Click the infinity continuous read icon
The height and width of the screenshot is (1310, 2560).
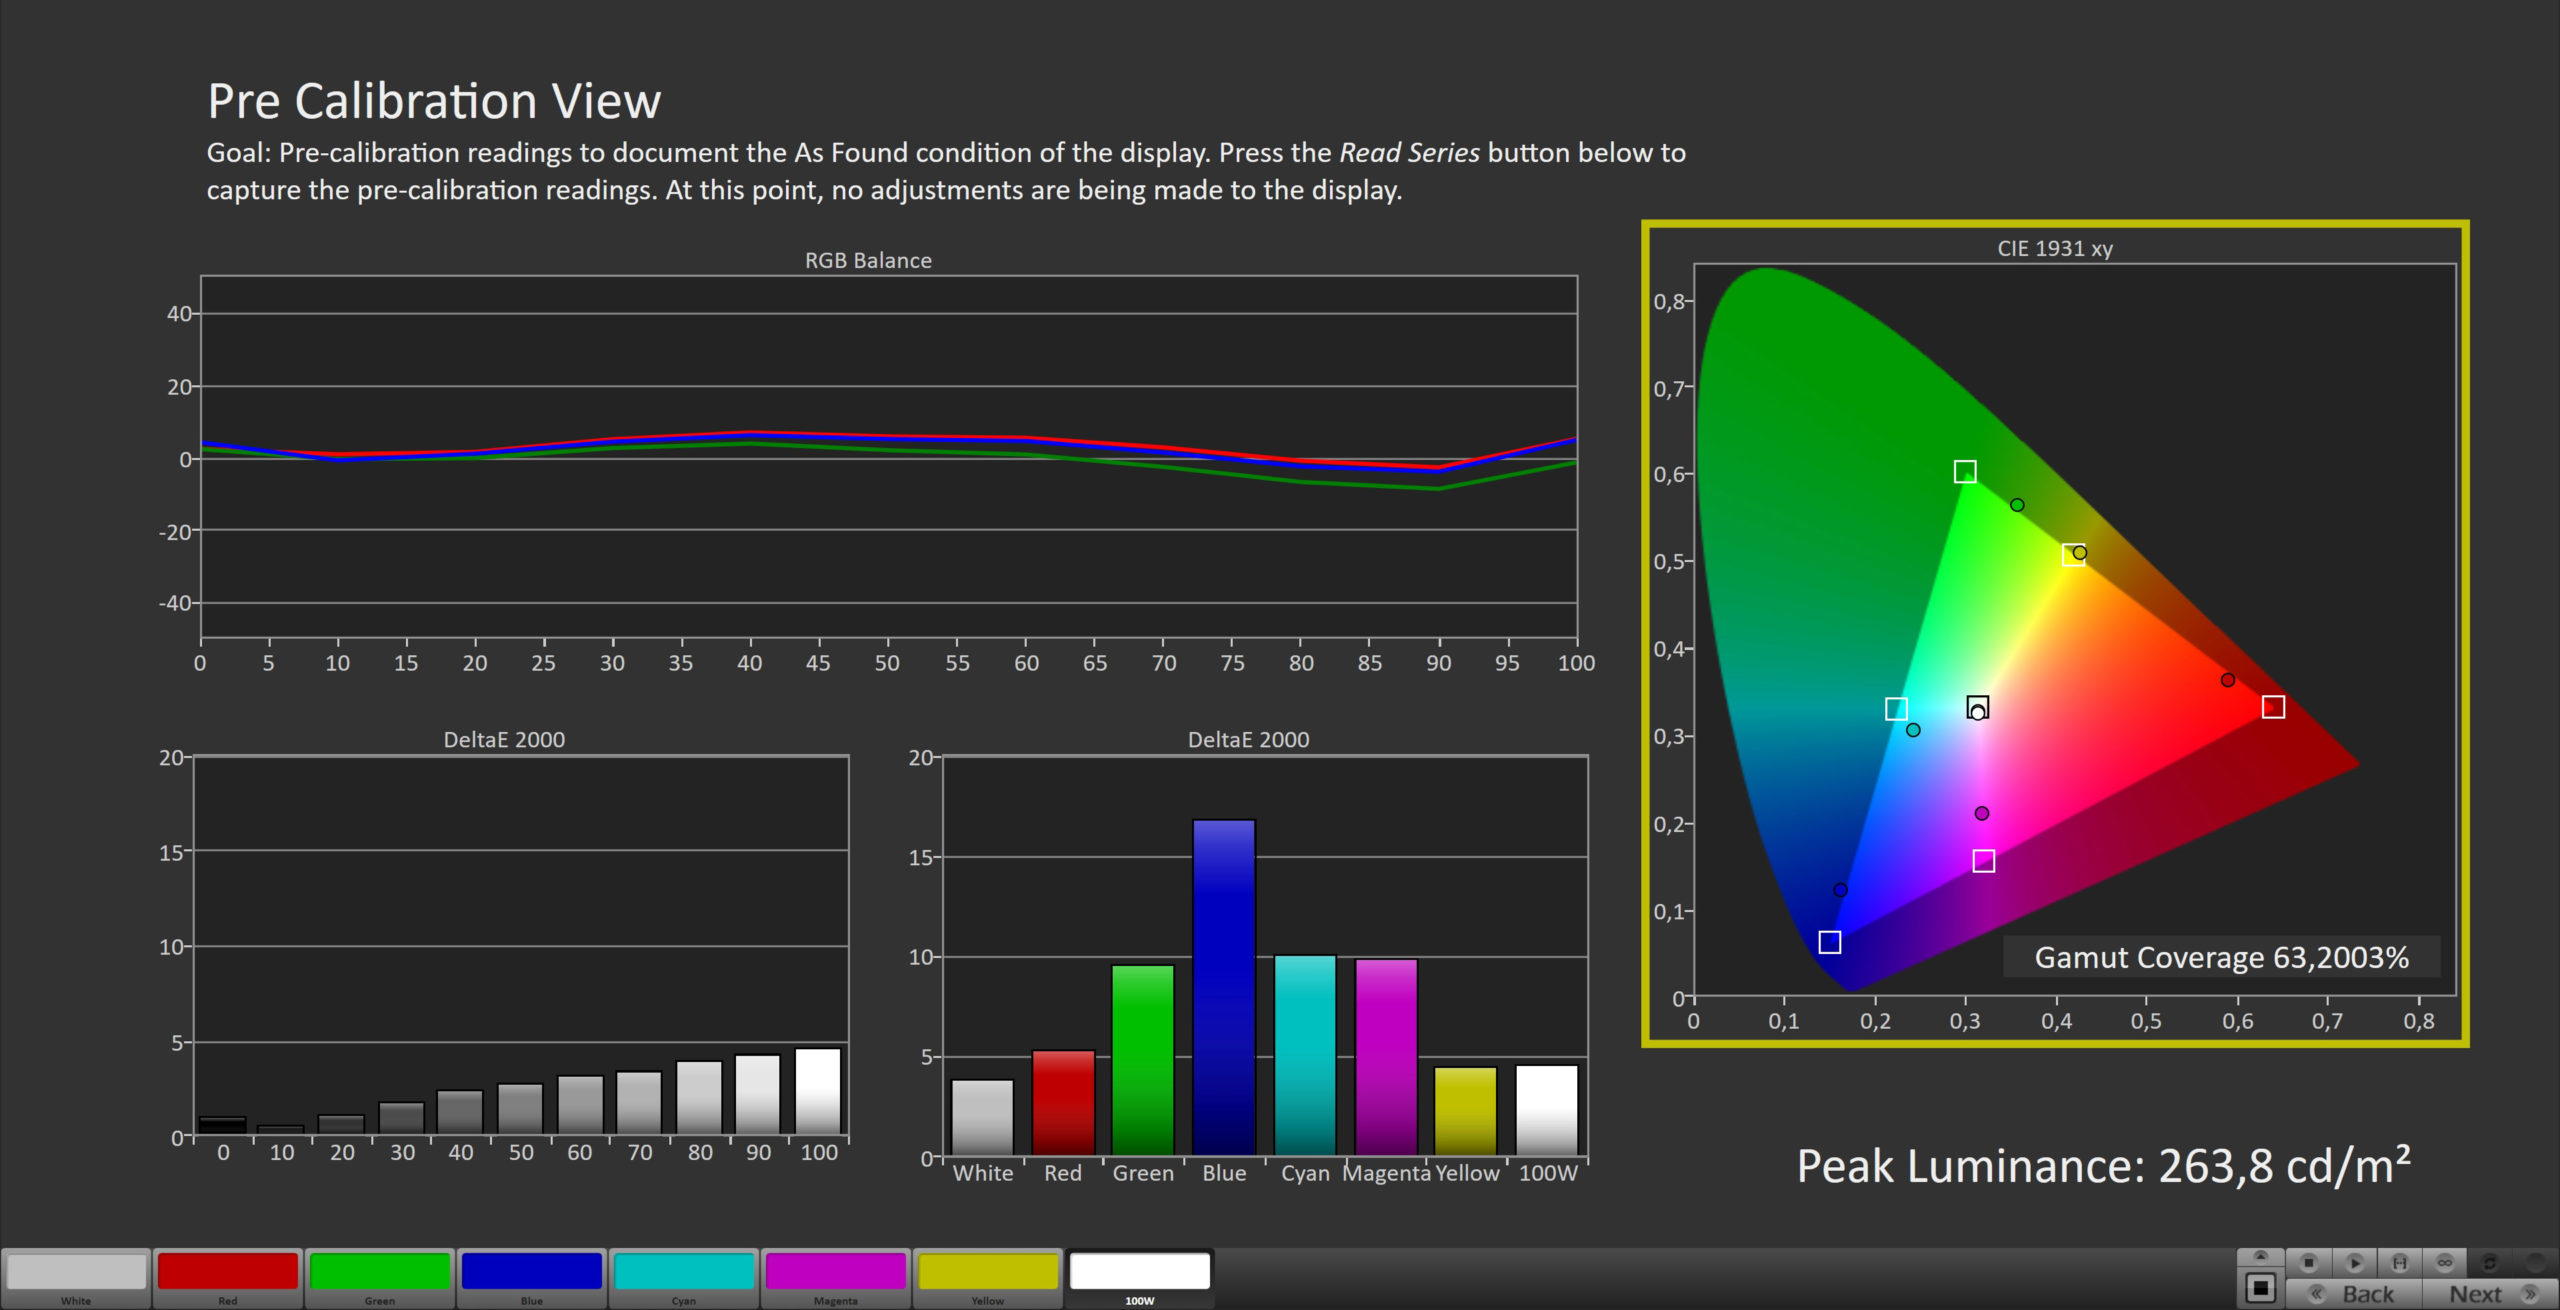click(x=2445, y=1262)
